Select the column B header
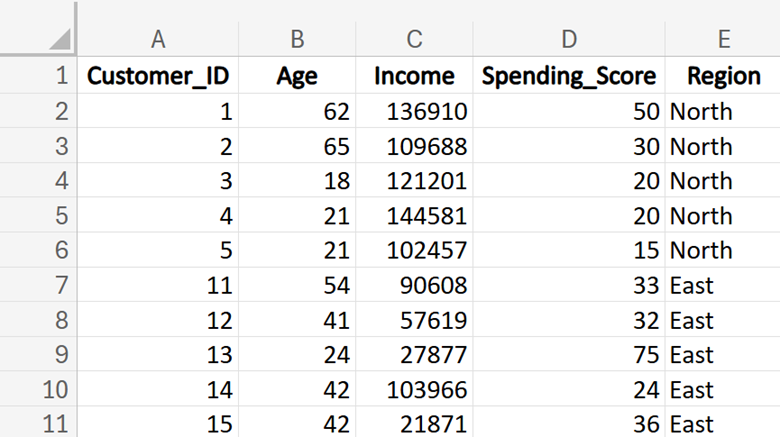Viewport: 780px width, 437px height. pos(297,39)
